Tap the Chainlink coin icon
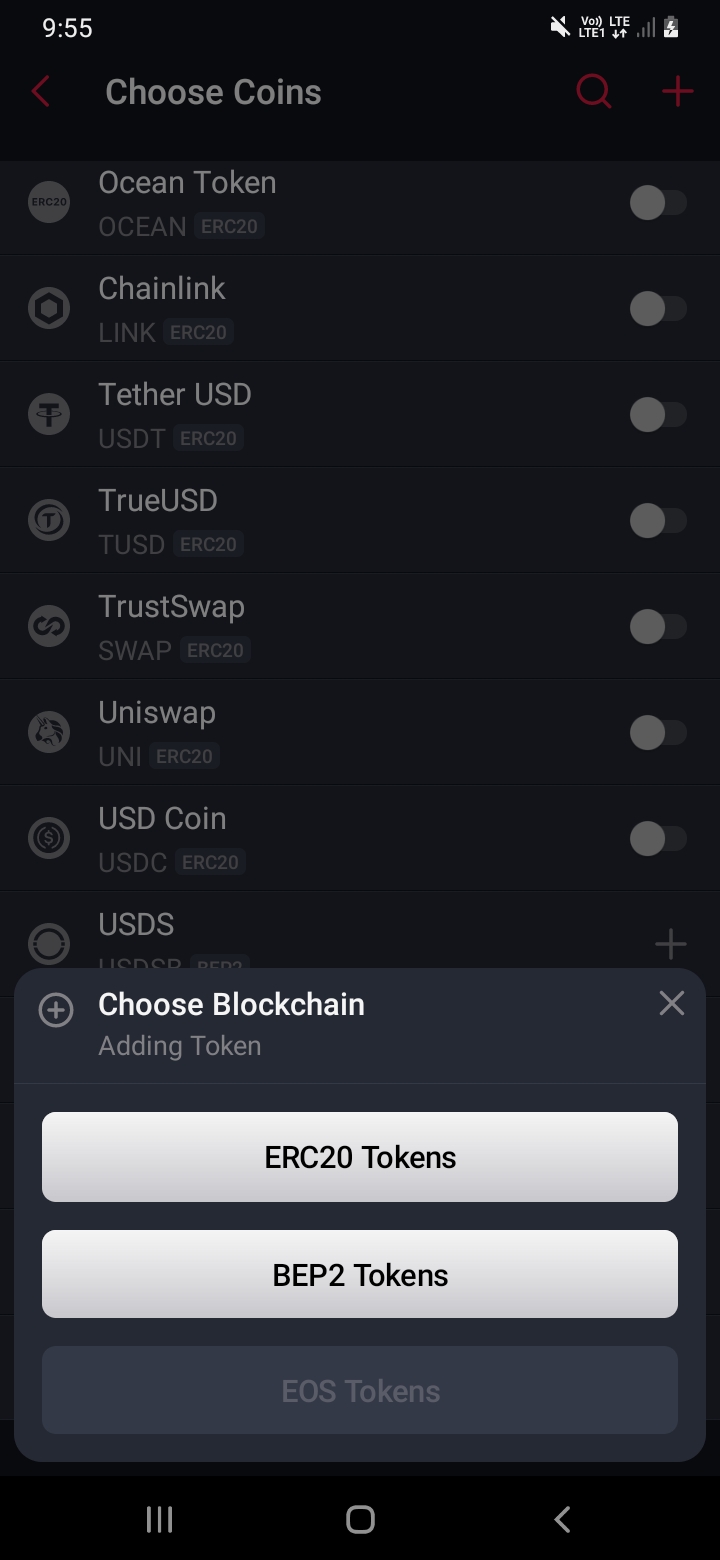Screen dimensions: 720x1560 click(x=49, y=309)
